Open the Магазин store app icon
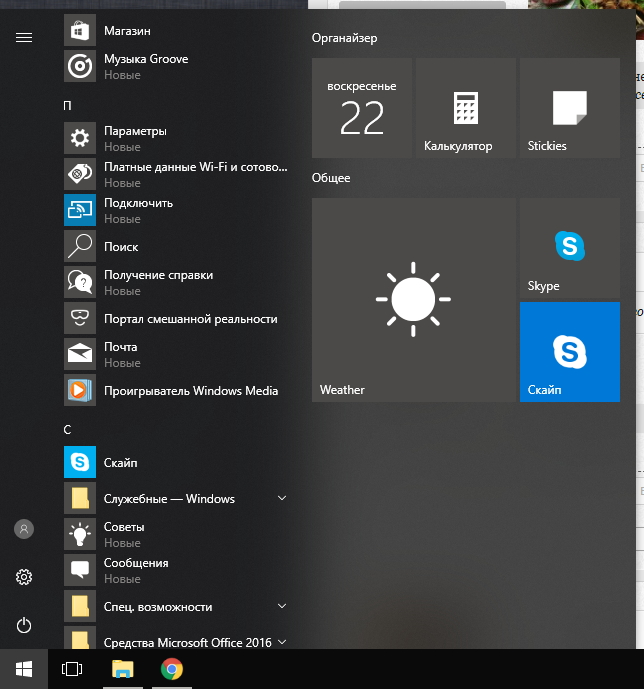This screenshot has height=689, width=644. click(x=80, y=30)
